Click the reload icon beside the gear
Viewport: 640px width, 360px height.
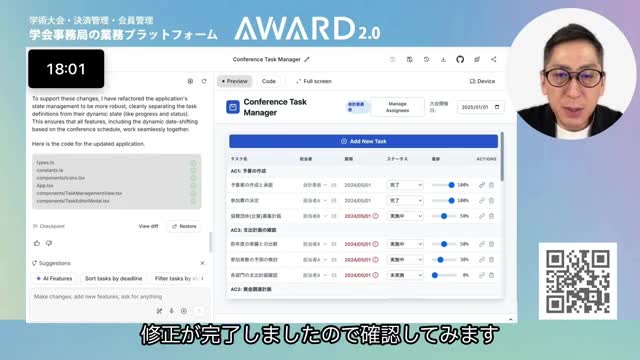tap(204, 81)
